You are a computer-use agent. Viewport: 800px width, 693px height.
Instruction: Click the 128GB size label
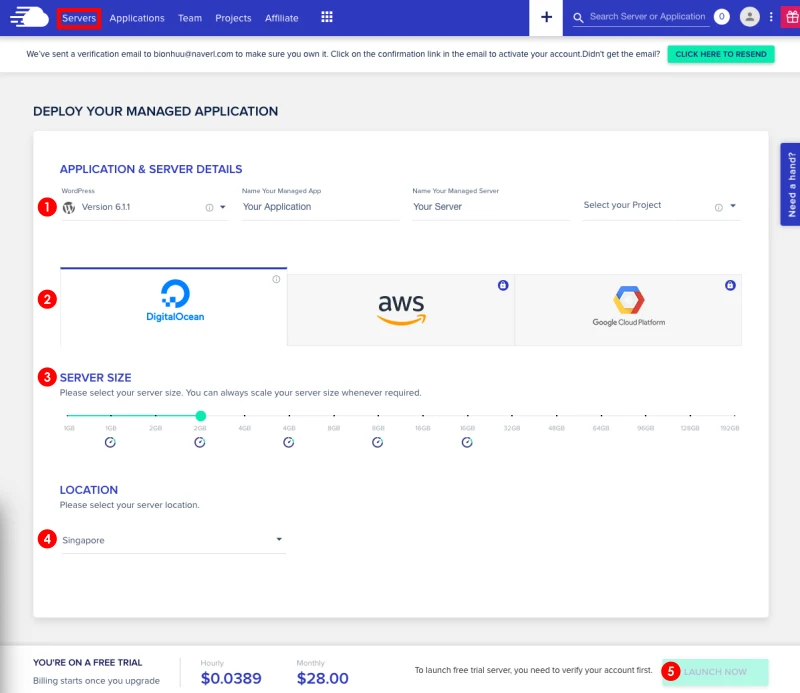pos(690,428)
